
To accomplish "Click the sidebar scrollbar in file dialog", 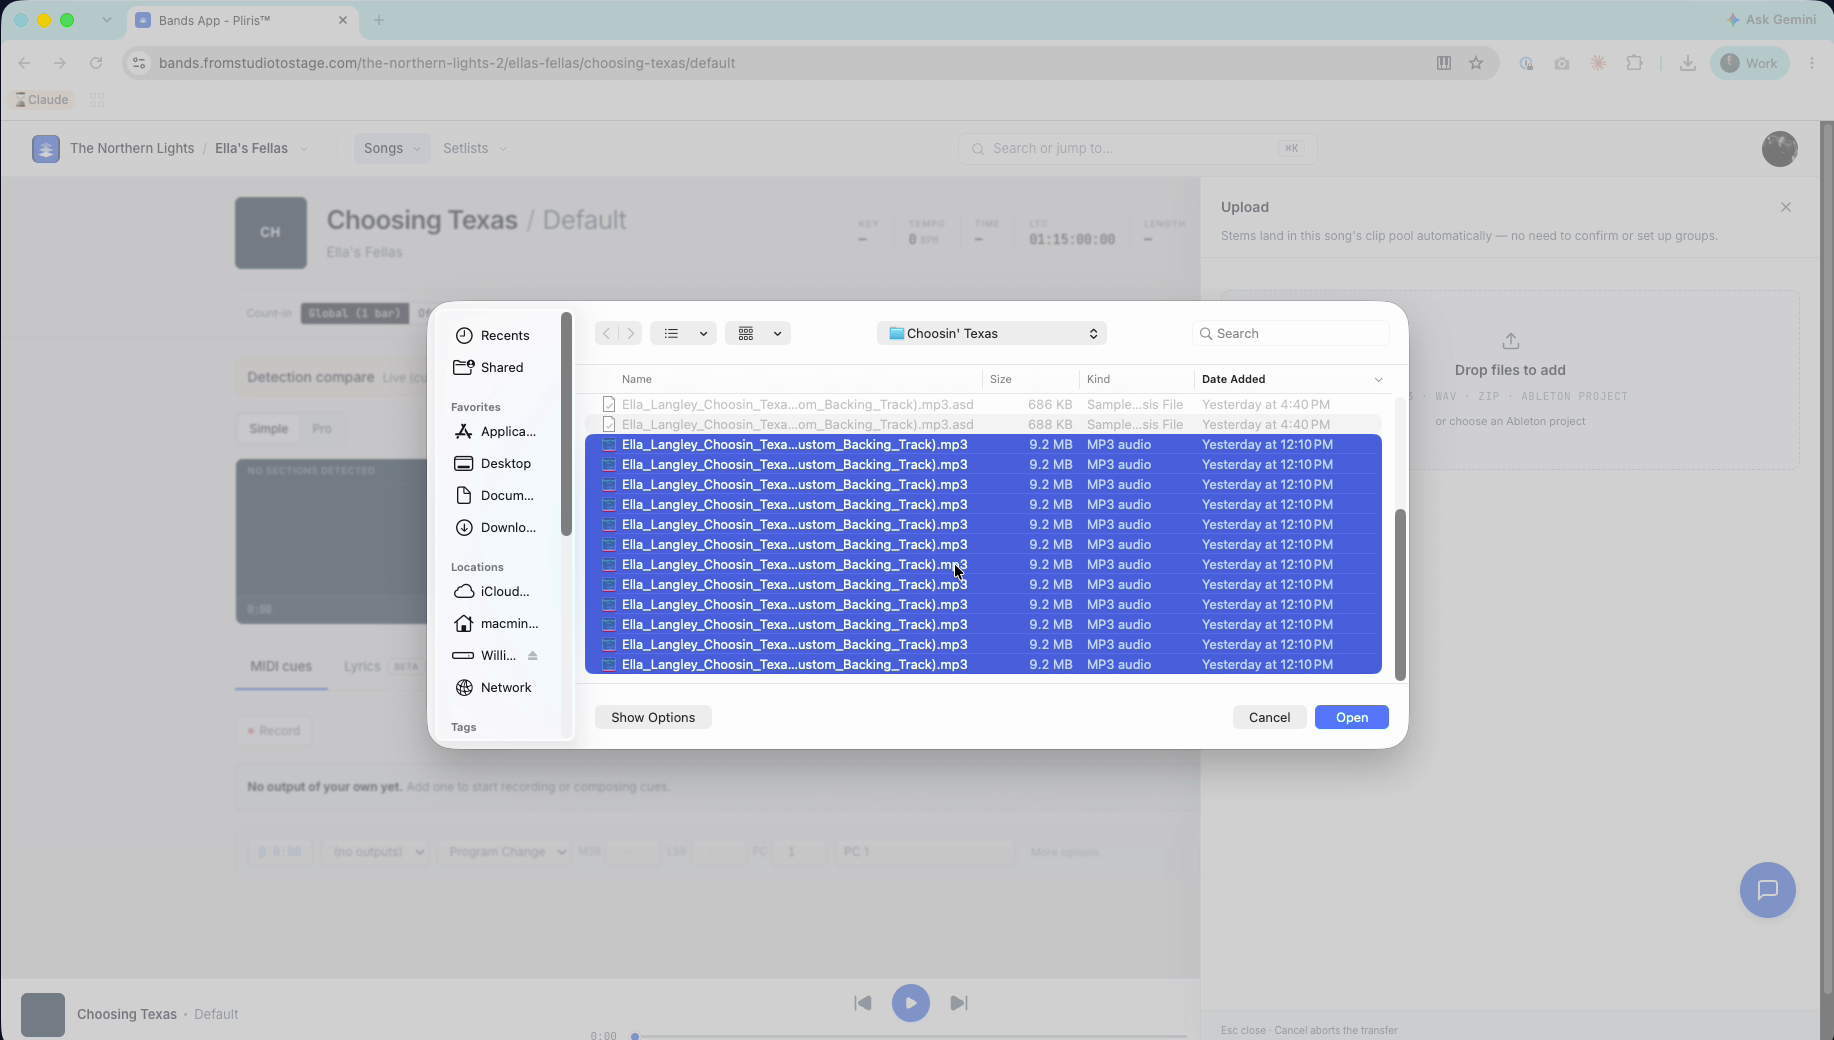I will (x=566, y=424).
